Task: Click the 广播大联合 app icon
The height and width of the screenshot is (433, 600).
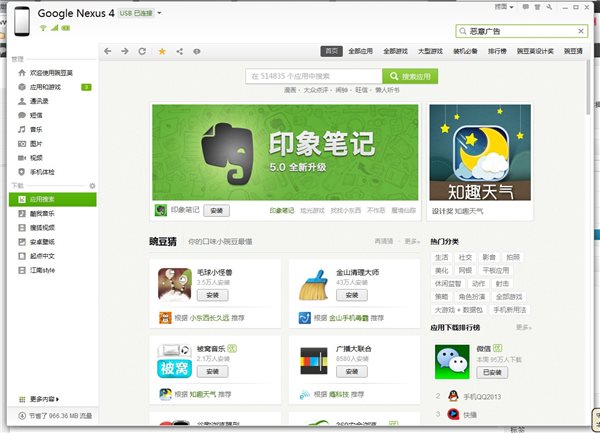Action: click(x=314, y=361)
